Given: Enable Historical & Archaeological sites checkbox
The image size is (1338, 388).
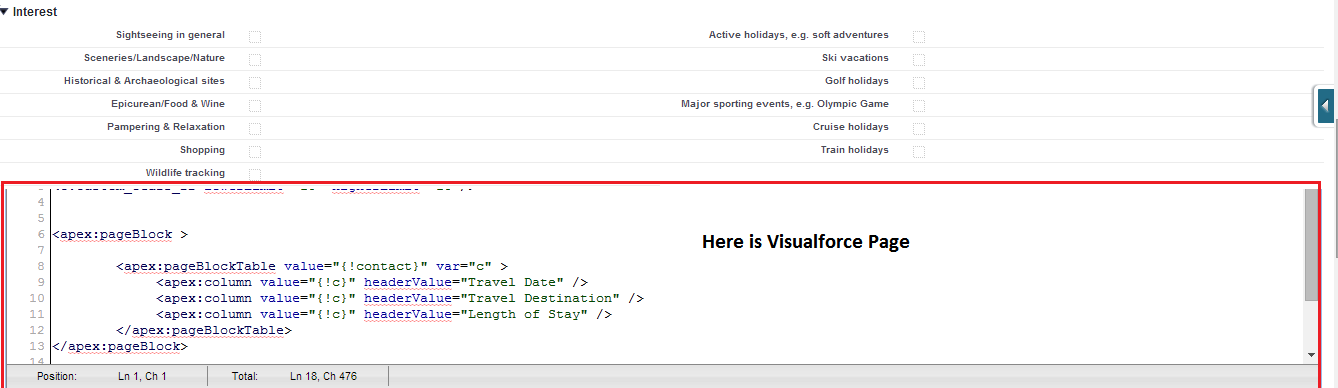Looking at the screenshot, I should coord(255,82).
